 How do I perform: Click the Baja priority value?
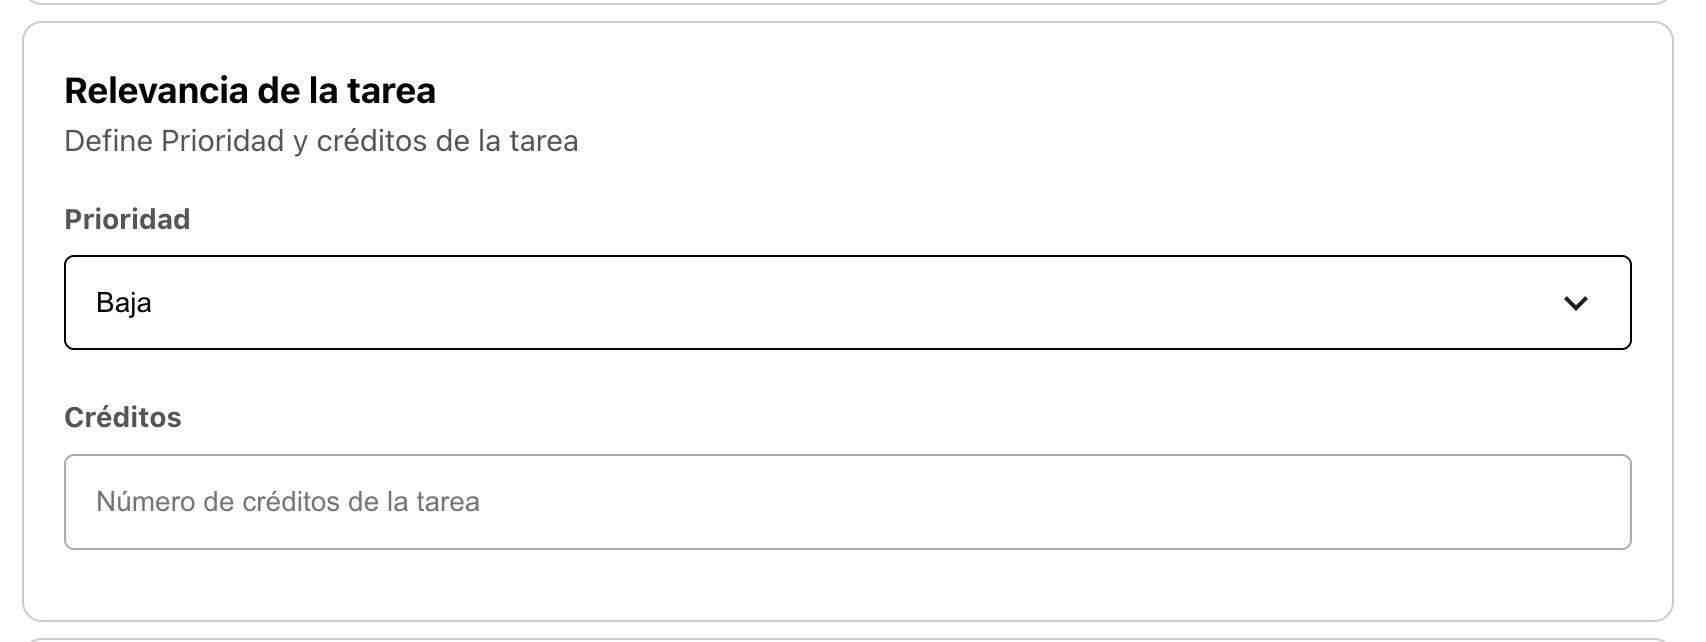[124, 302]
